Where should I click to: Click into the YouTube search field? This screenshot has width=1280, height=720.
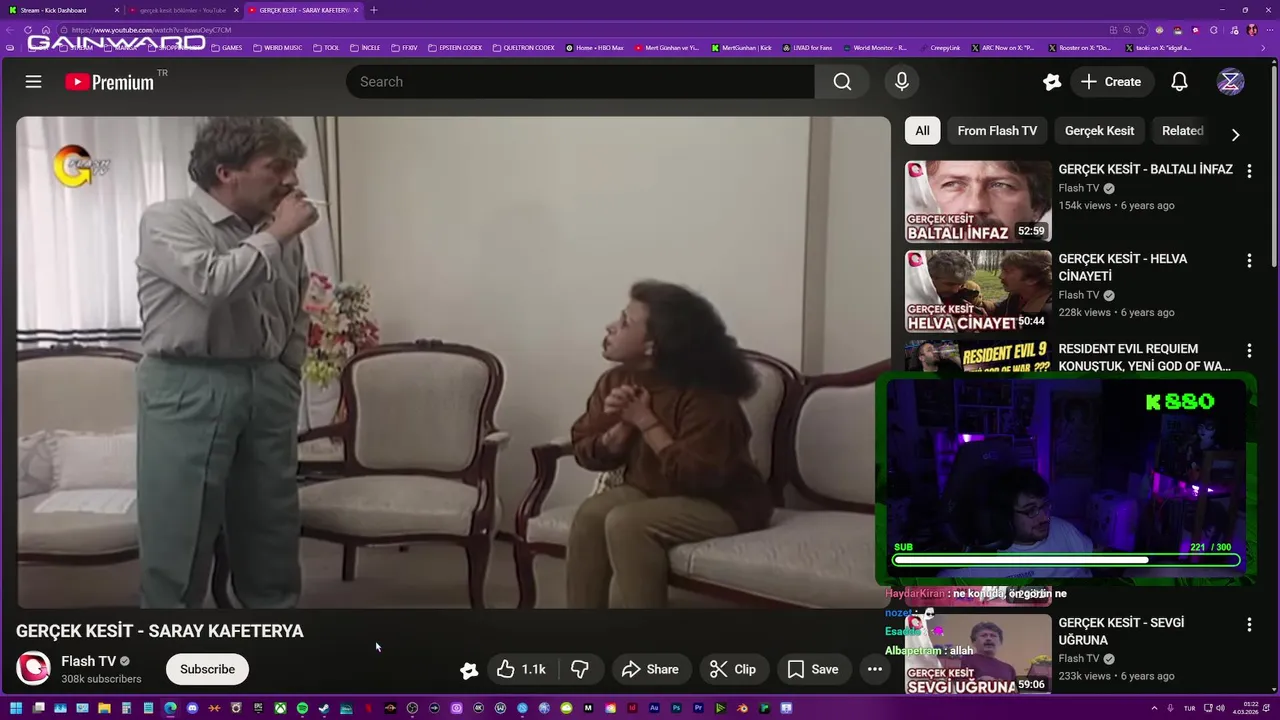580,82
